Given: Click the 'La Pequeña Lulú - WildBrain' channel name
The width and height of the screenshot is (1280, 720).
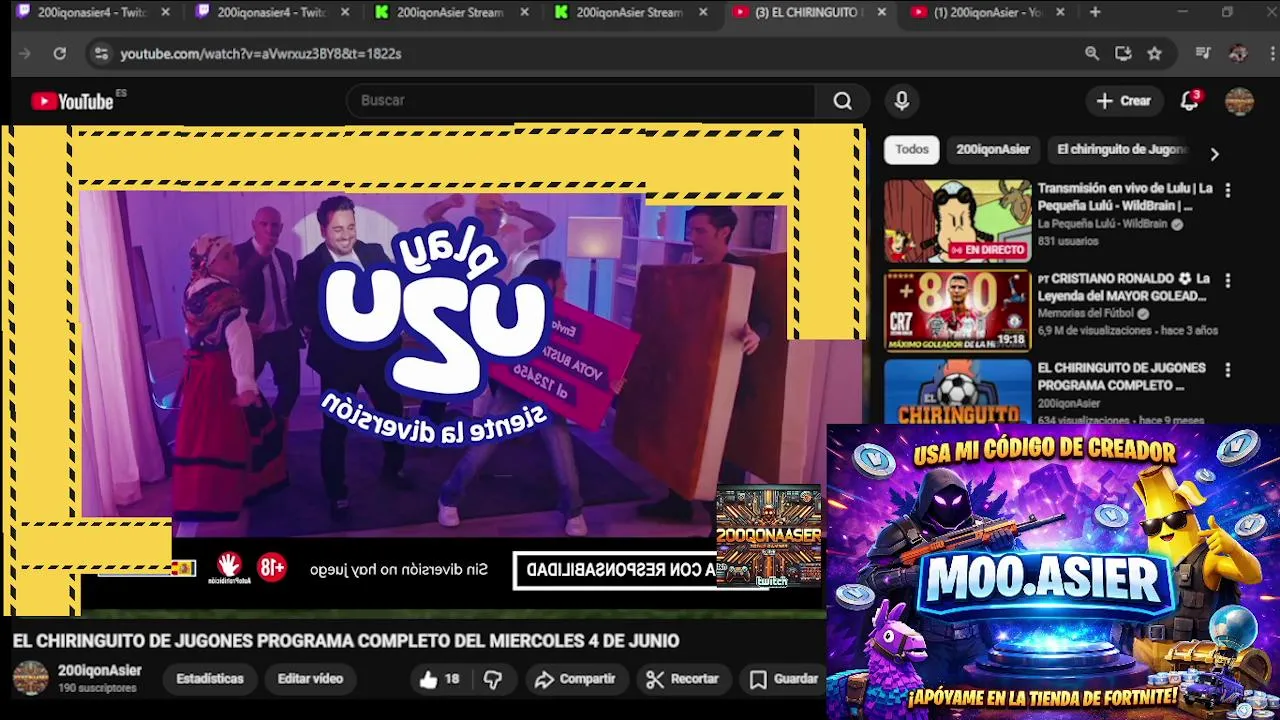Looking at the screenshot, I should [x=1102, y=224].
